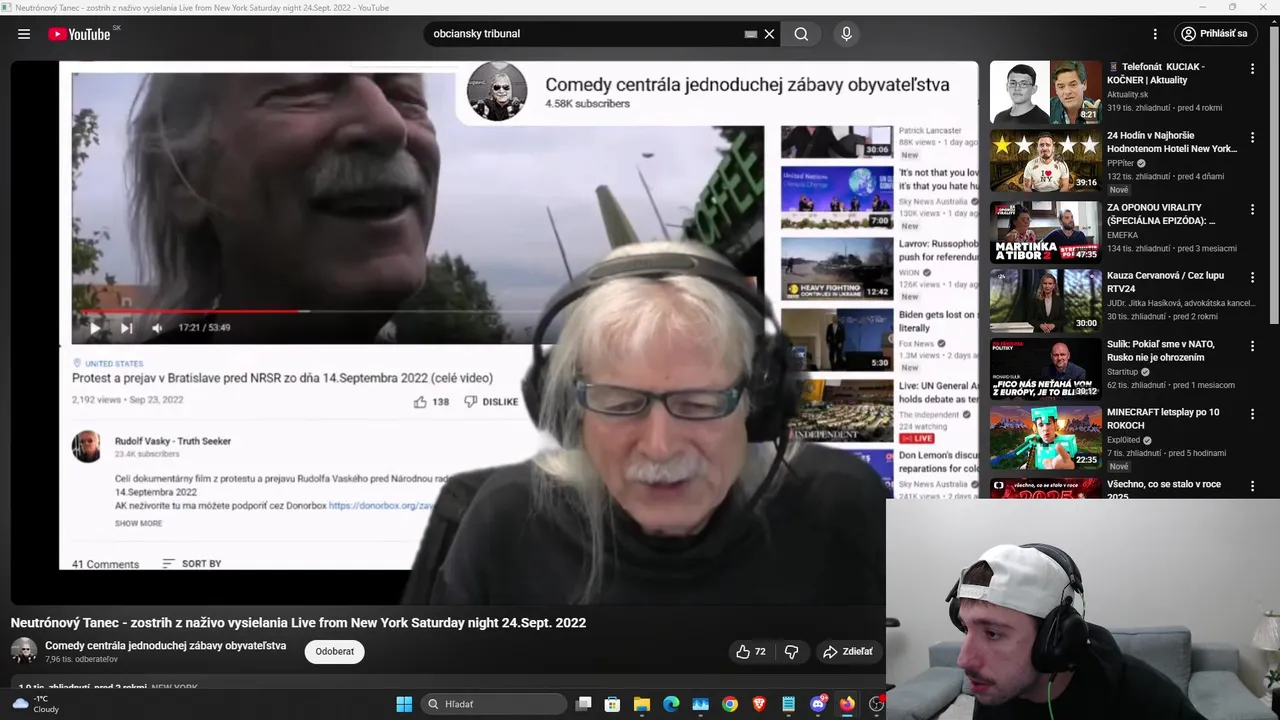Image resolution: width=1280 pixels, height=720 pixels.
Task: Open title 'Všechno, co se stalo v roce 2025'
Action: 1164,490
